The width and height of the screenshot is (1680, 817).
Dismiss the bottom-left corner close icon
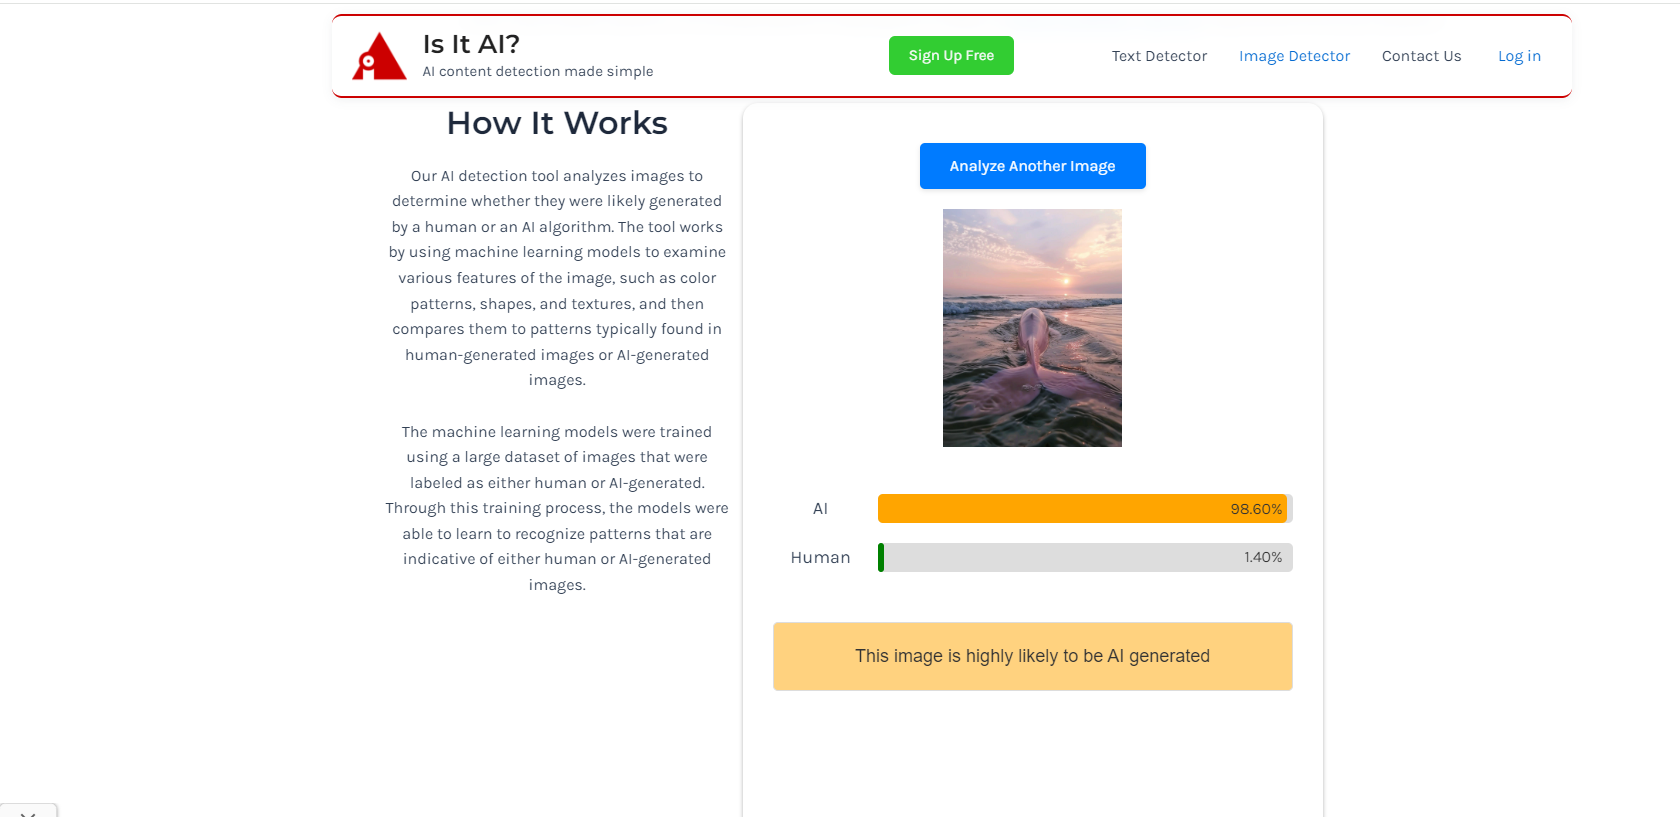point(28,813)
